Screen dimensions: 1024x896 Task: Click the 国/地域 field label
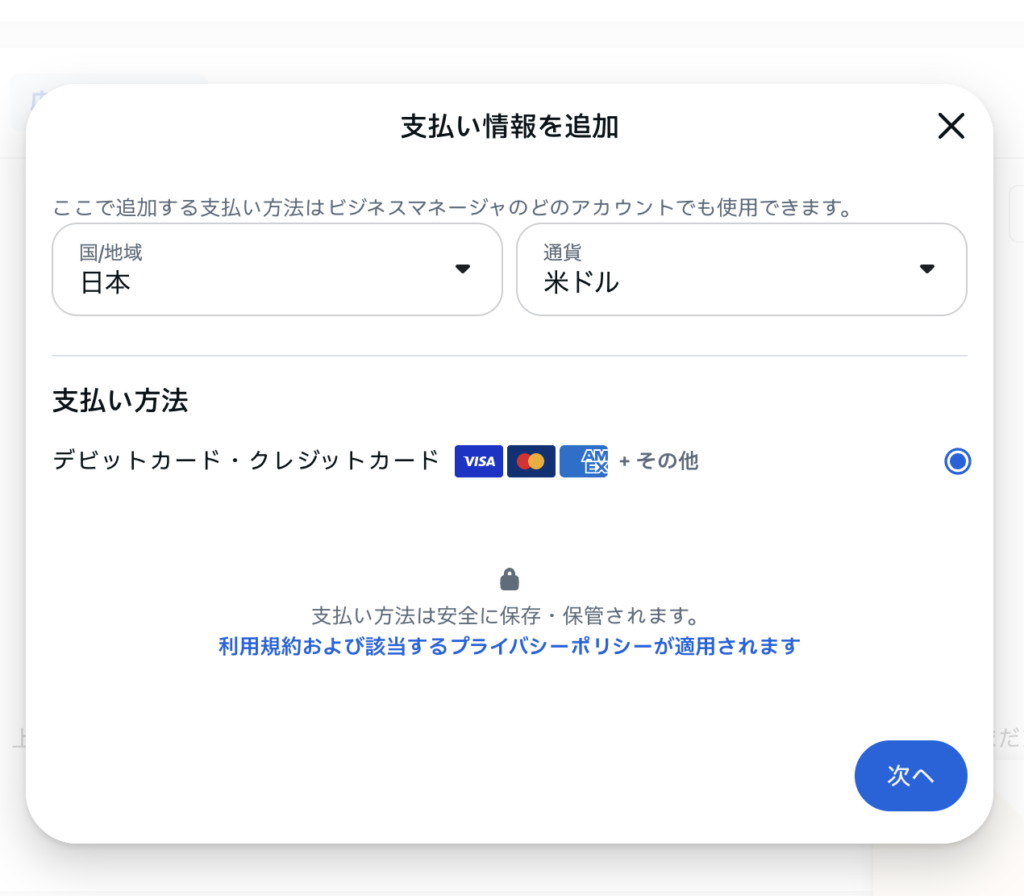click(x=111, y=252)
